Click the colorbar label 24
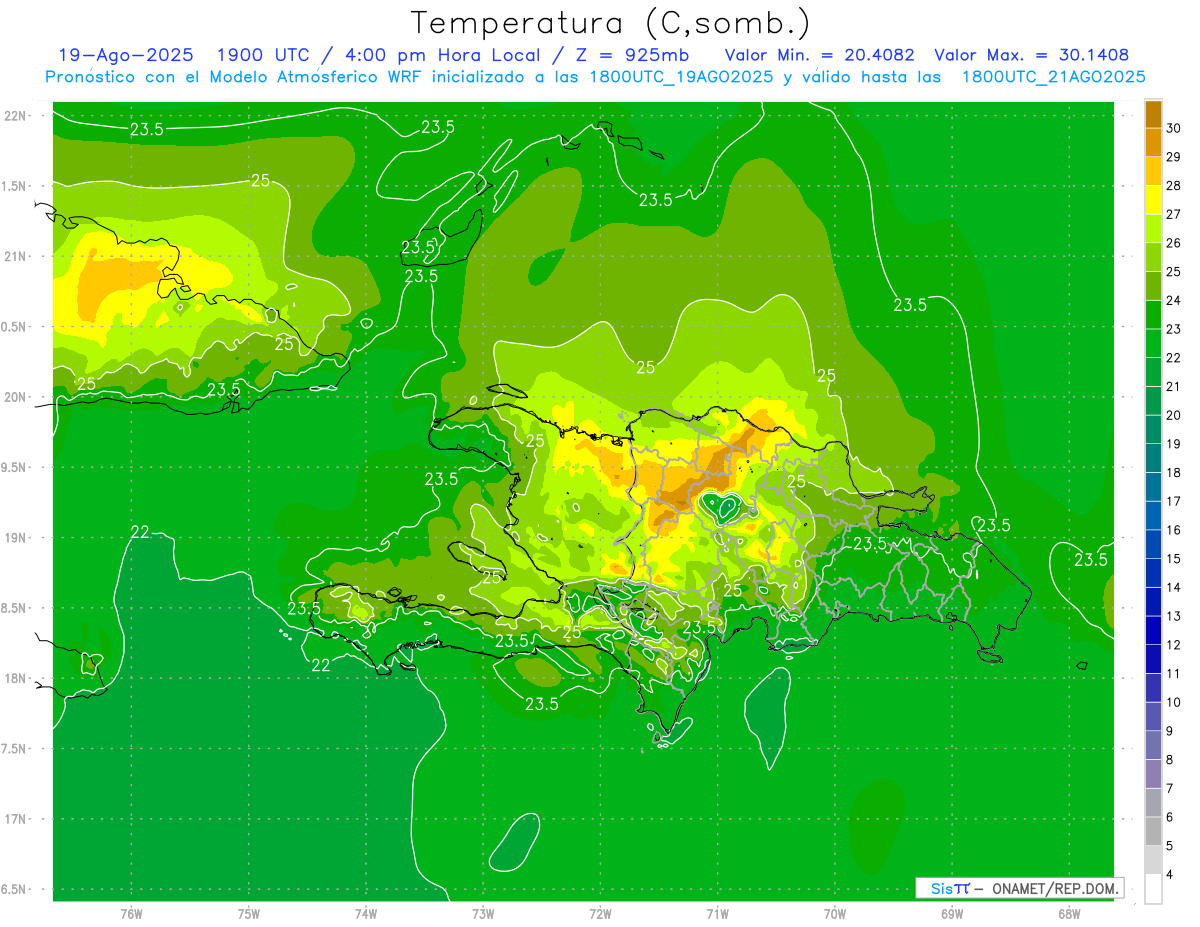This screenshot has height=927, width=1200. coord(1174,301)
